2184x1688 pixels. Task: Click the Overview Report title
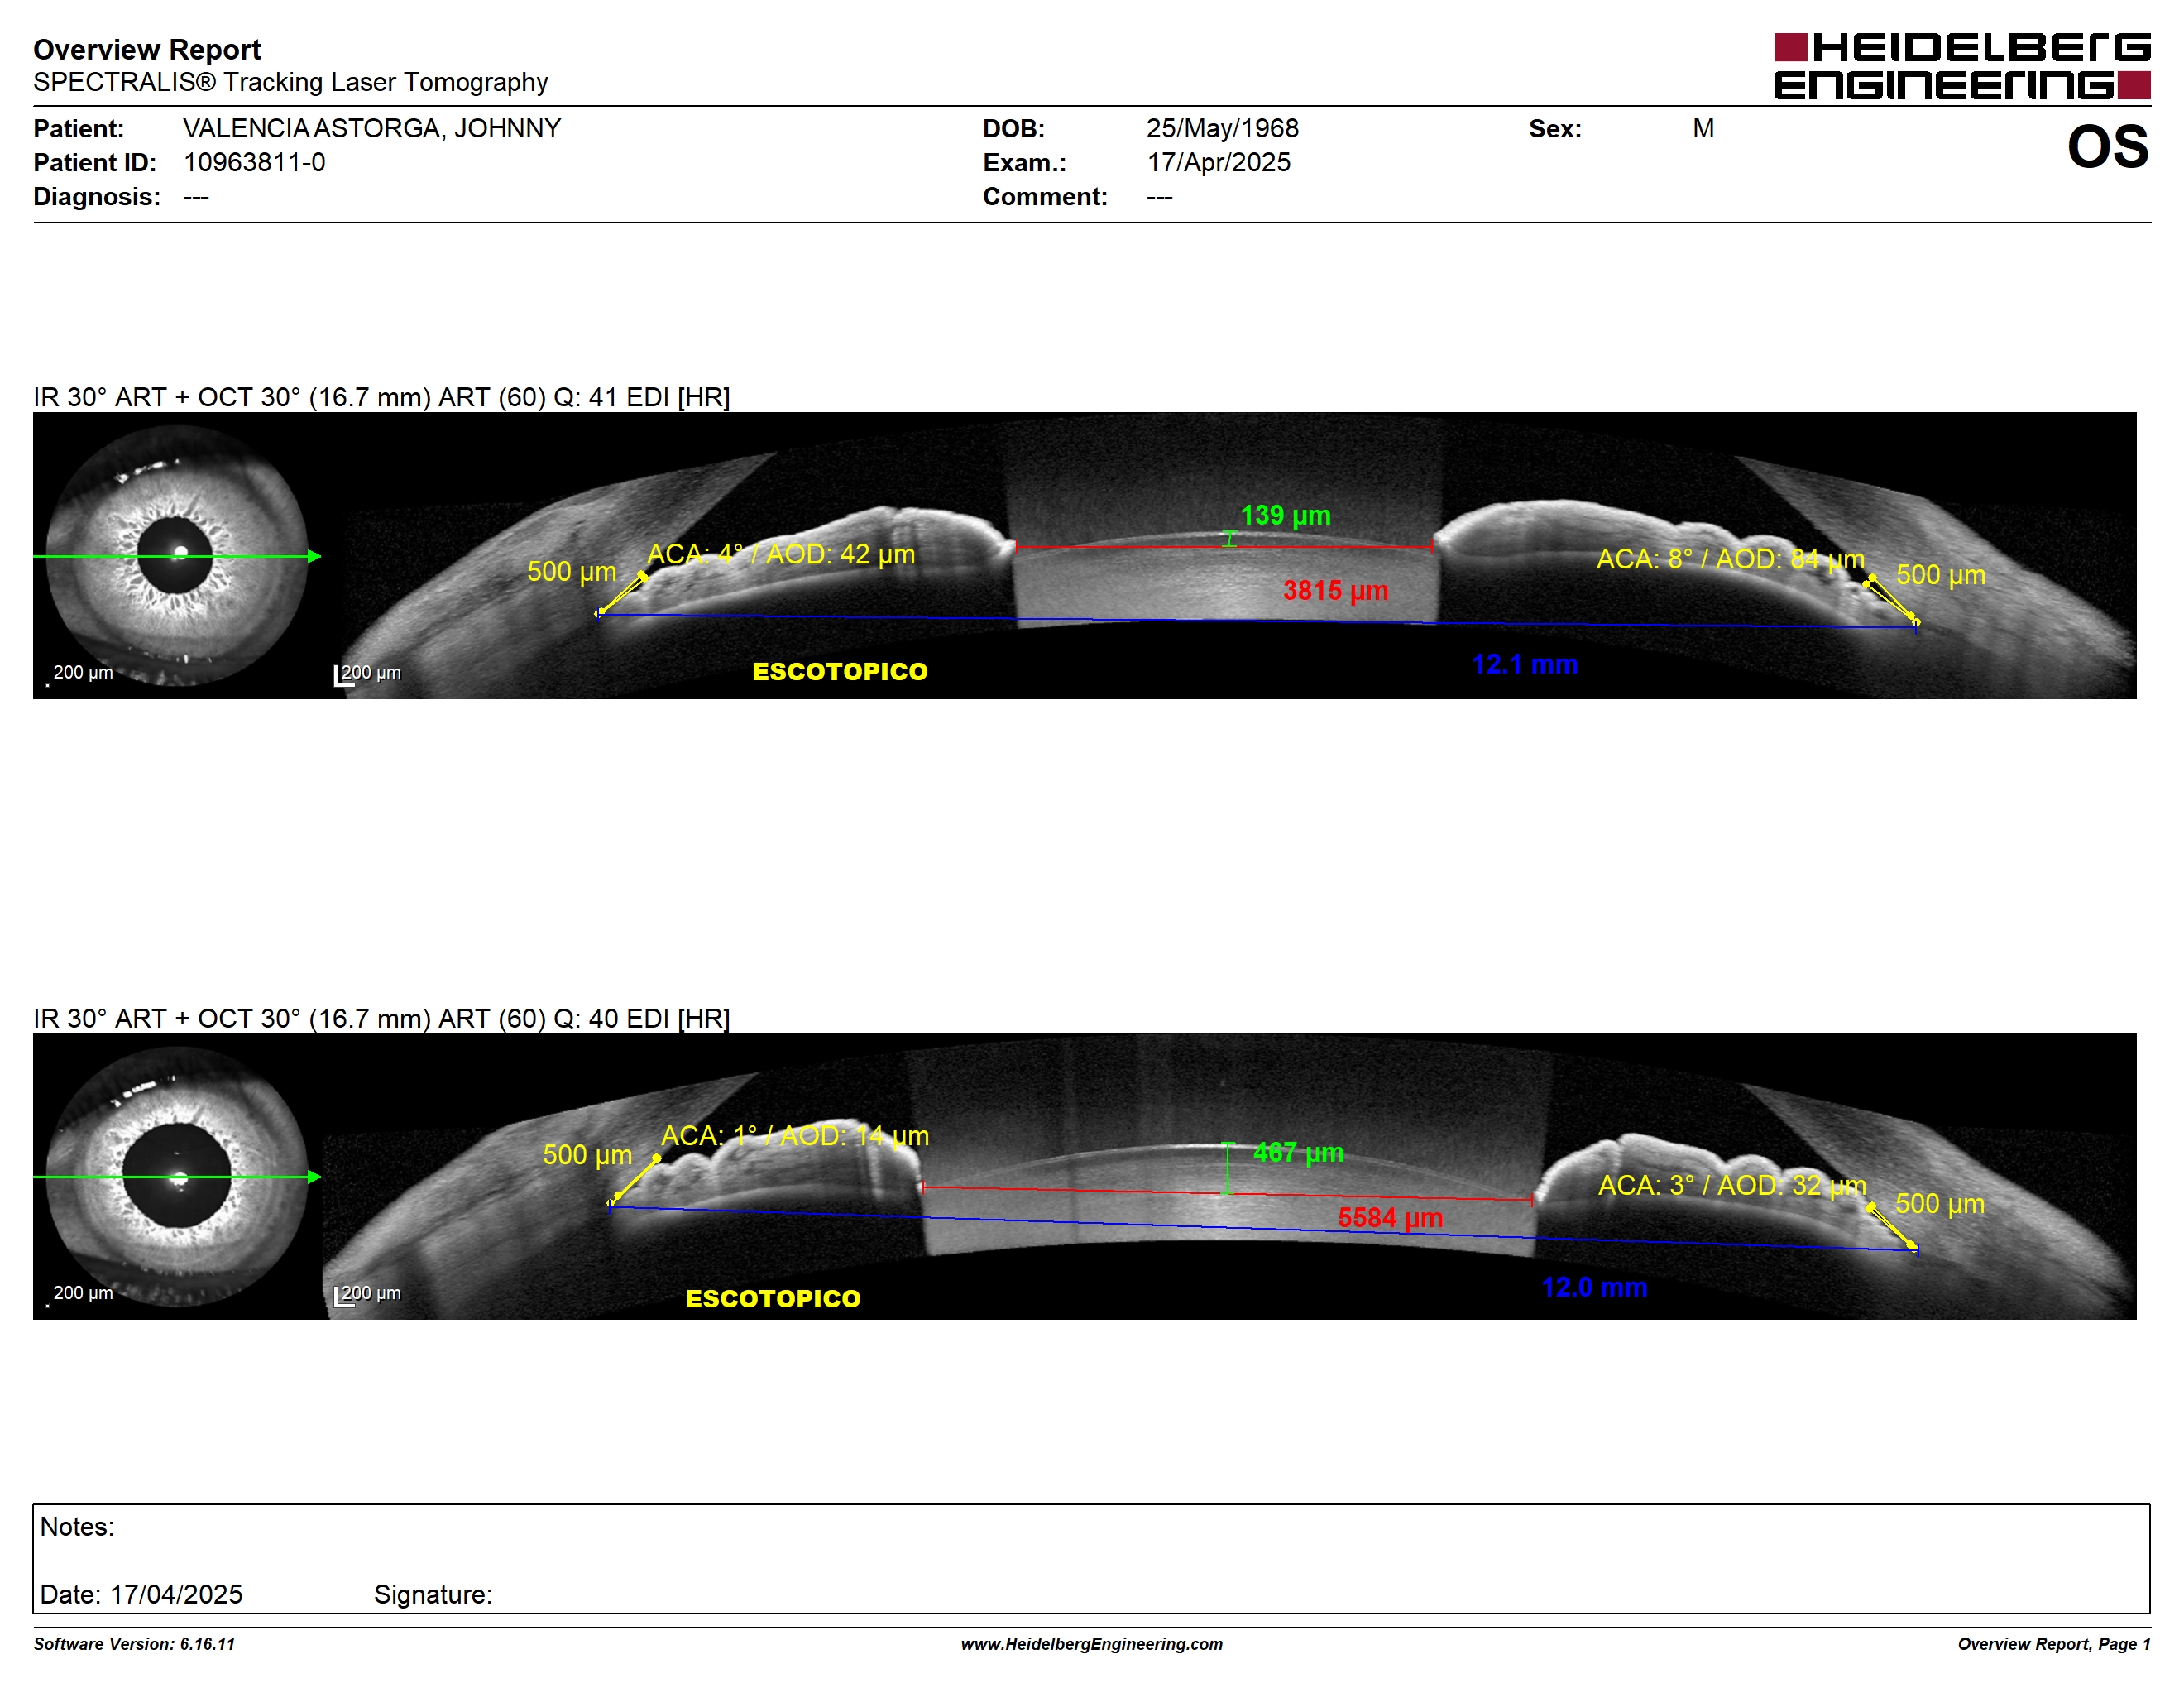[147, 50]
